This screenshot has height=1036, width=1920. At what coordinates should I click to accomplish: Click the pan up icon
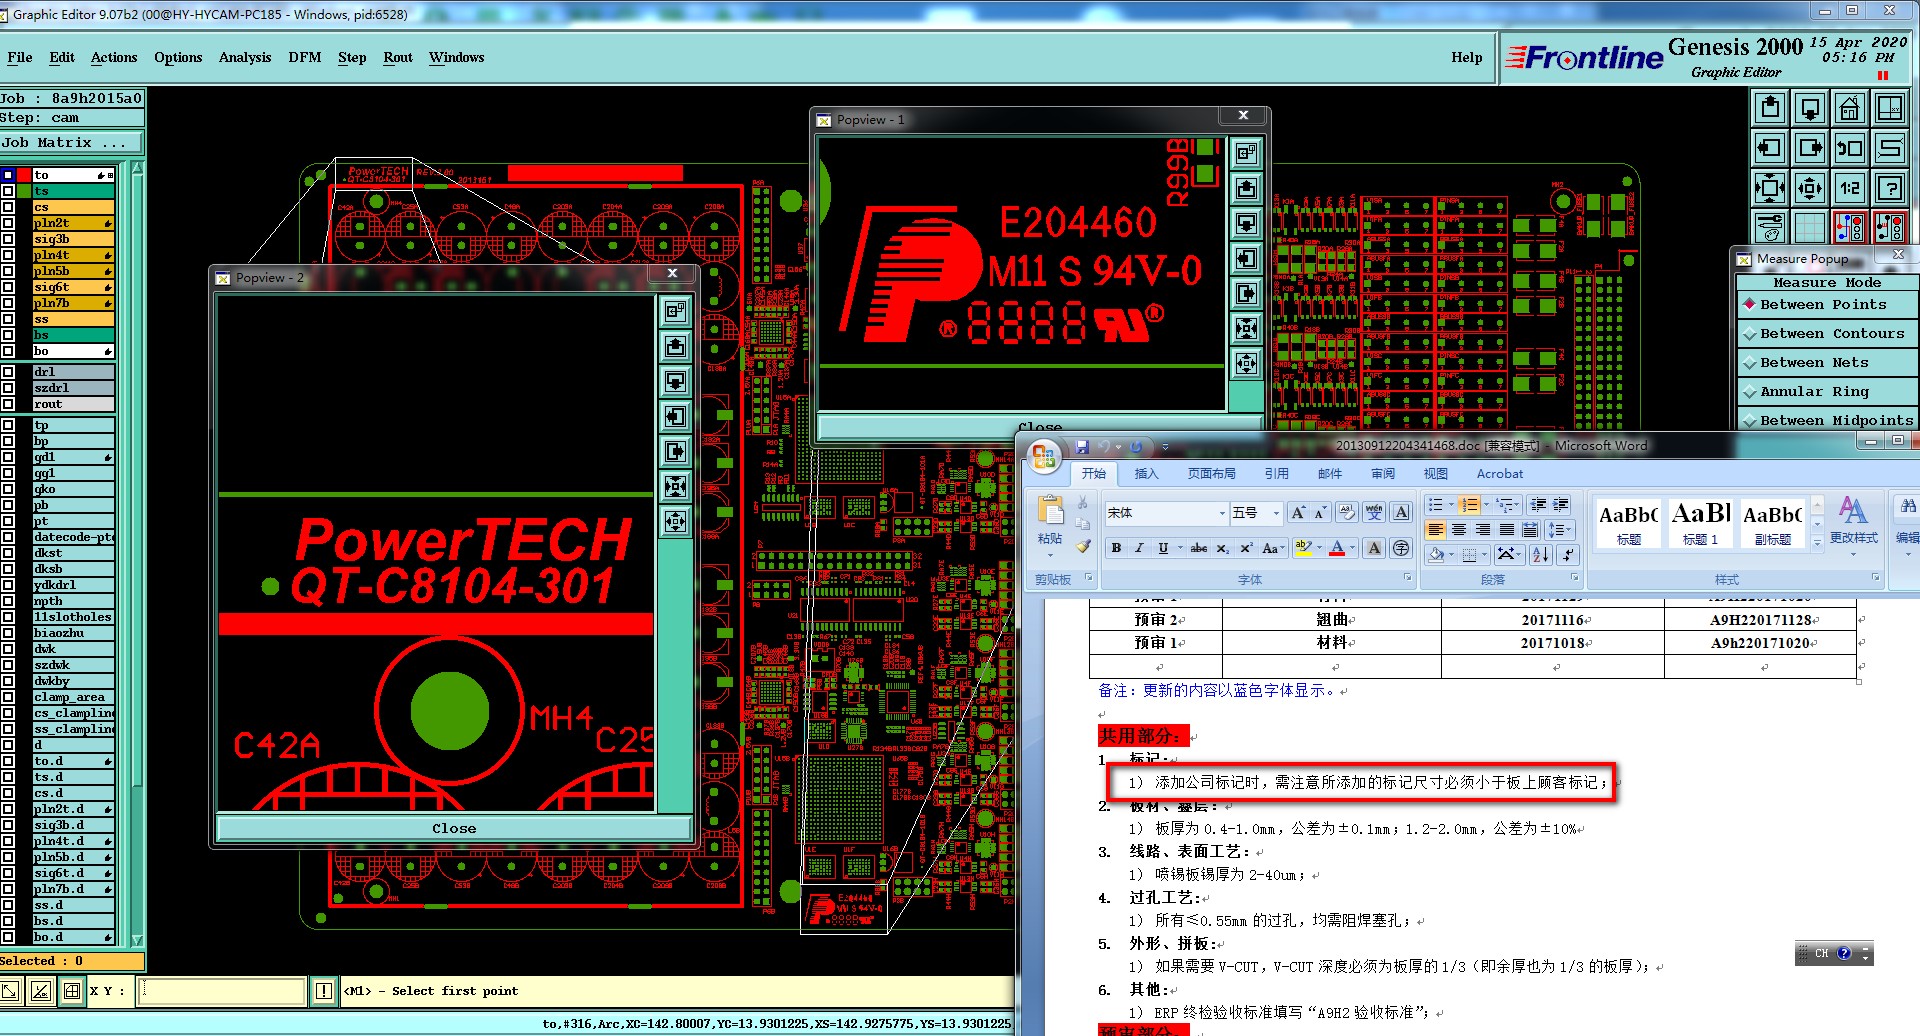[1770, 108]
